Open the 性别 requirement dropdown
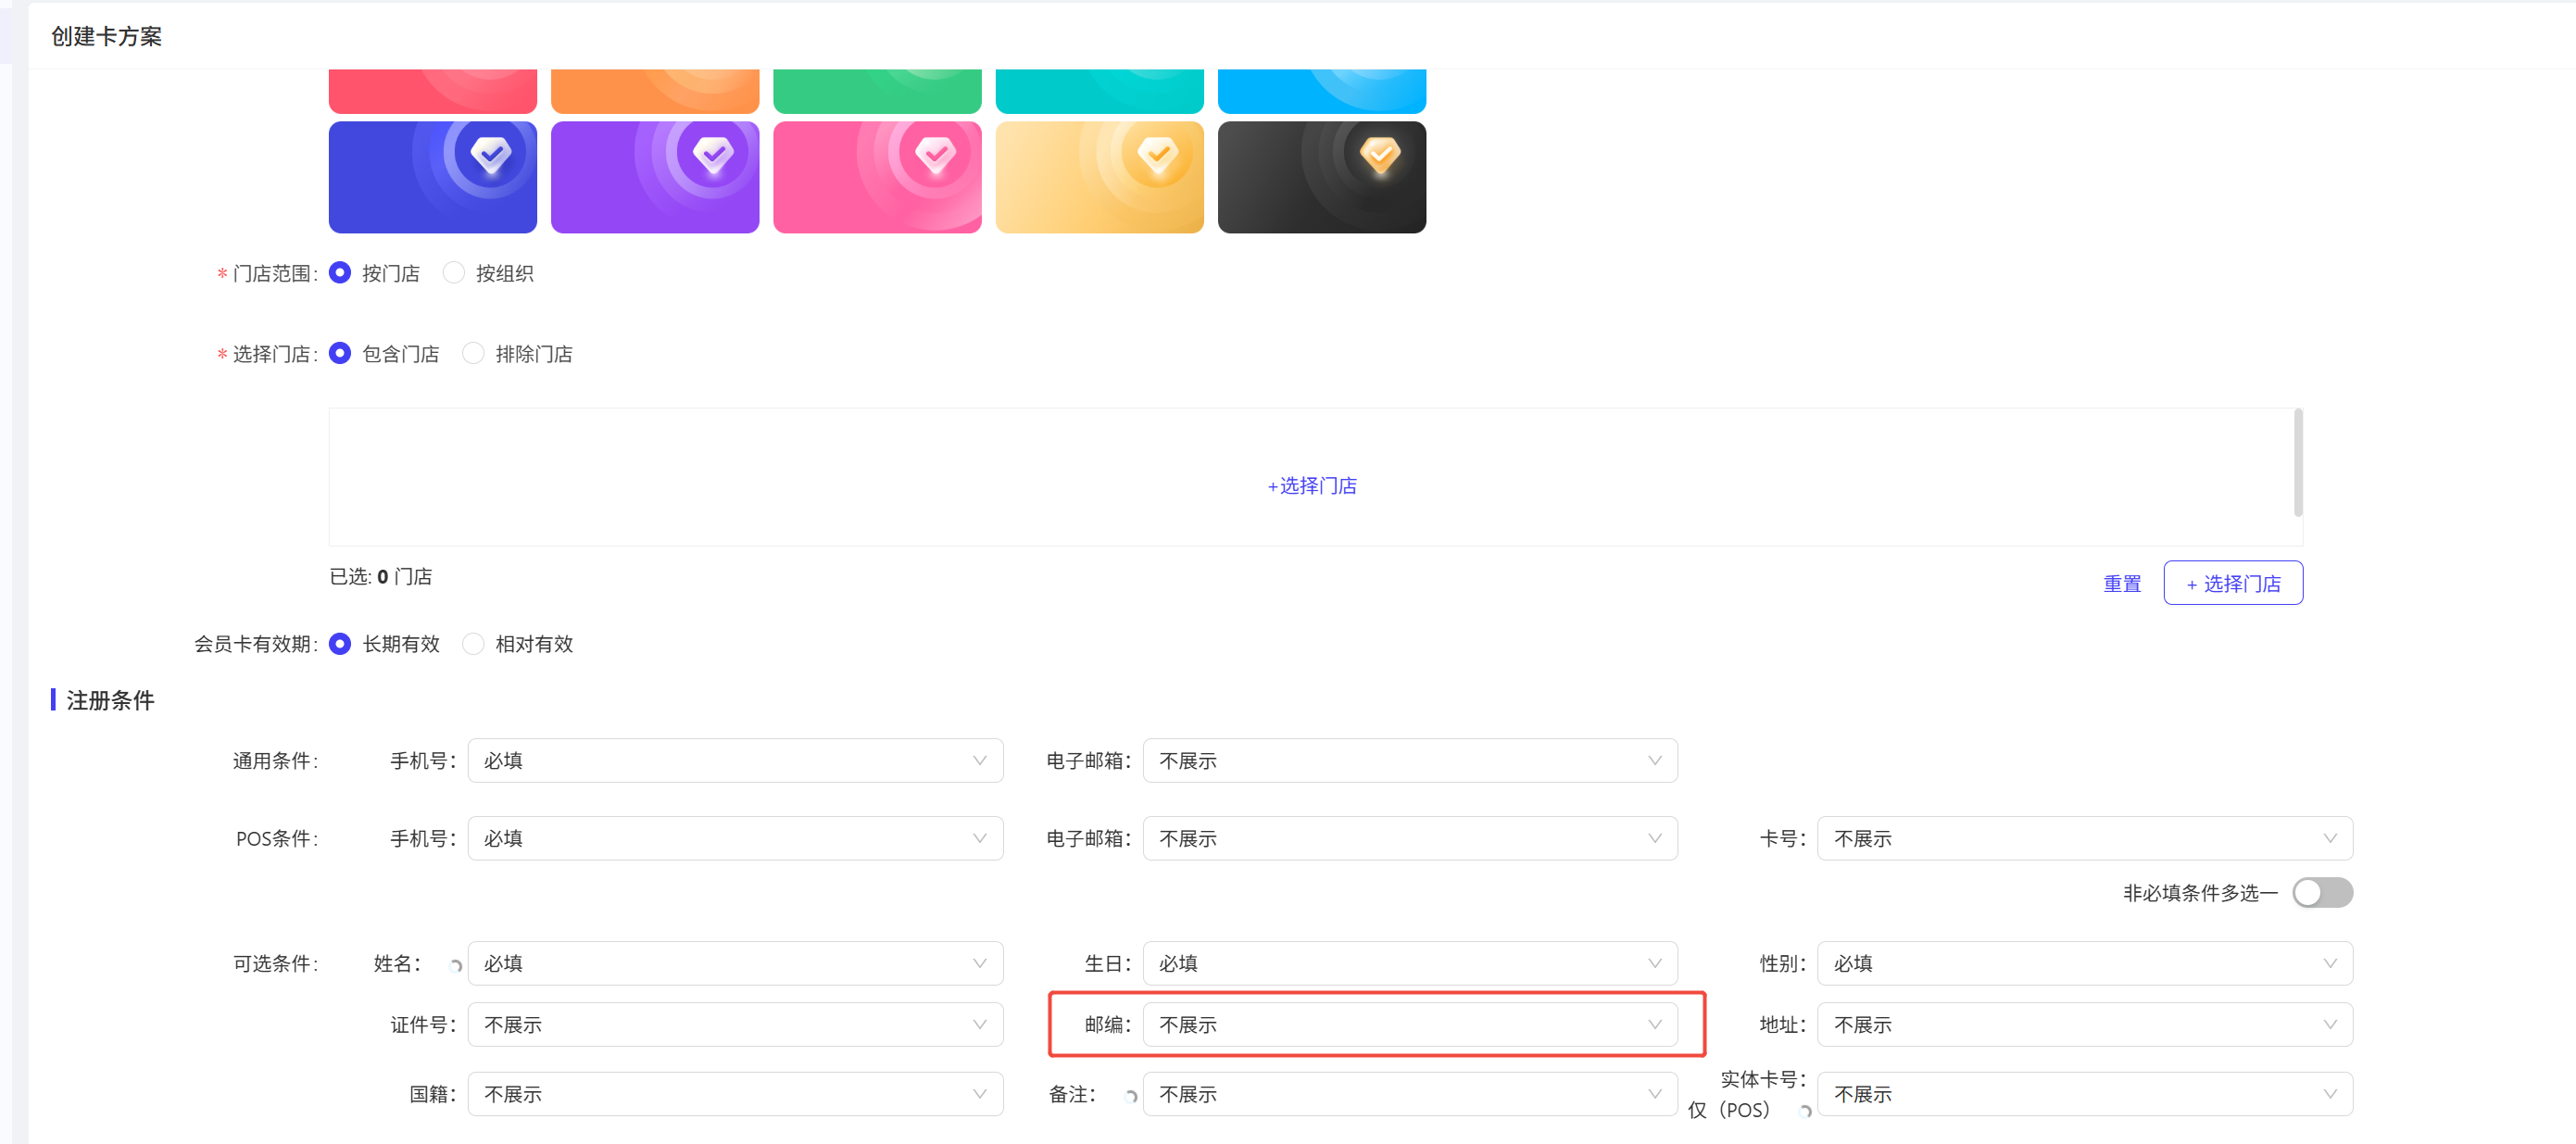The height and width of the screenshot is (1144, 2576). tap(2084, 963)
